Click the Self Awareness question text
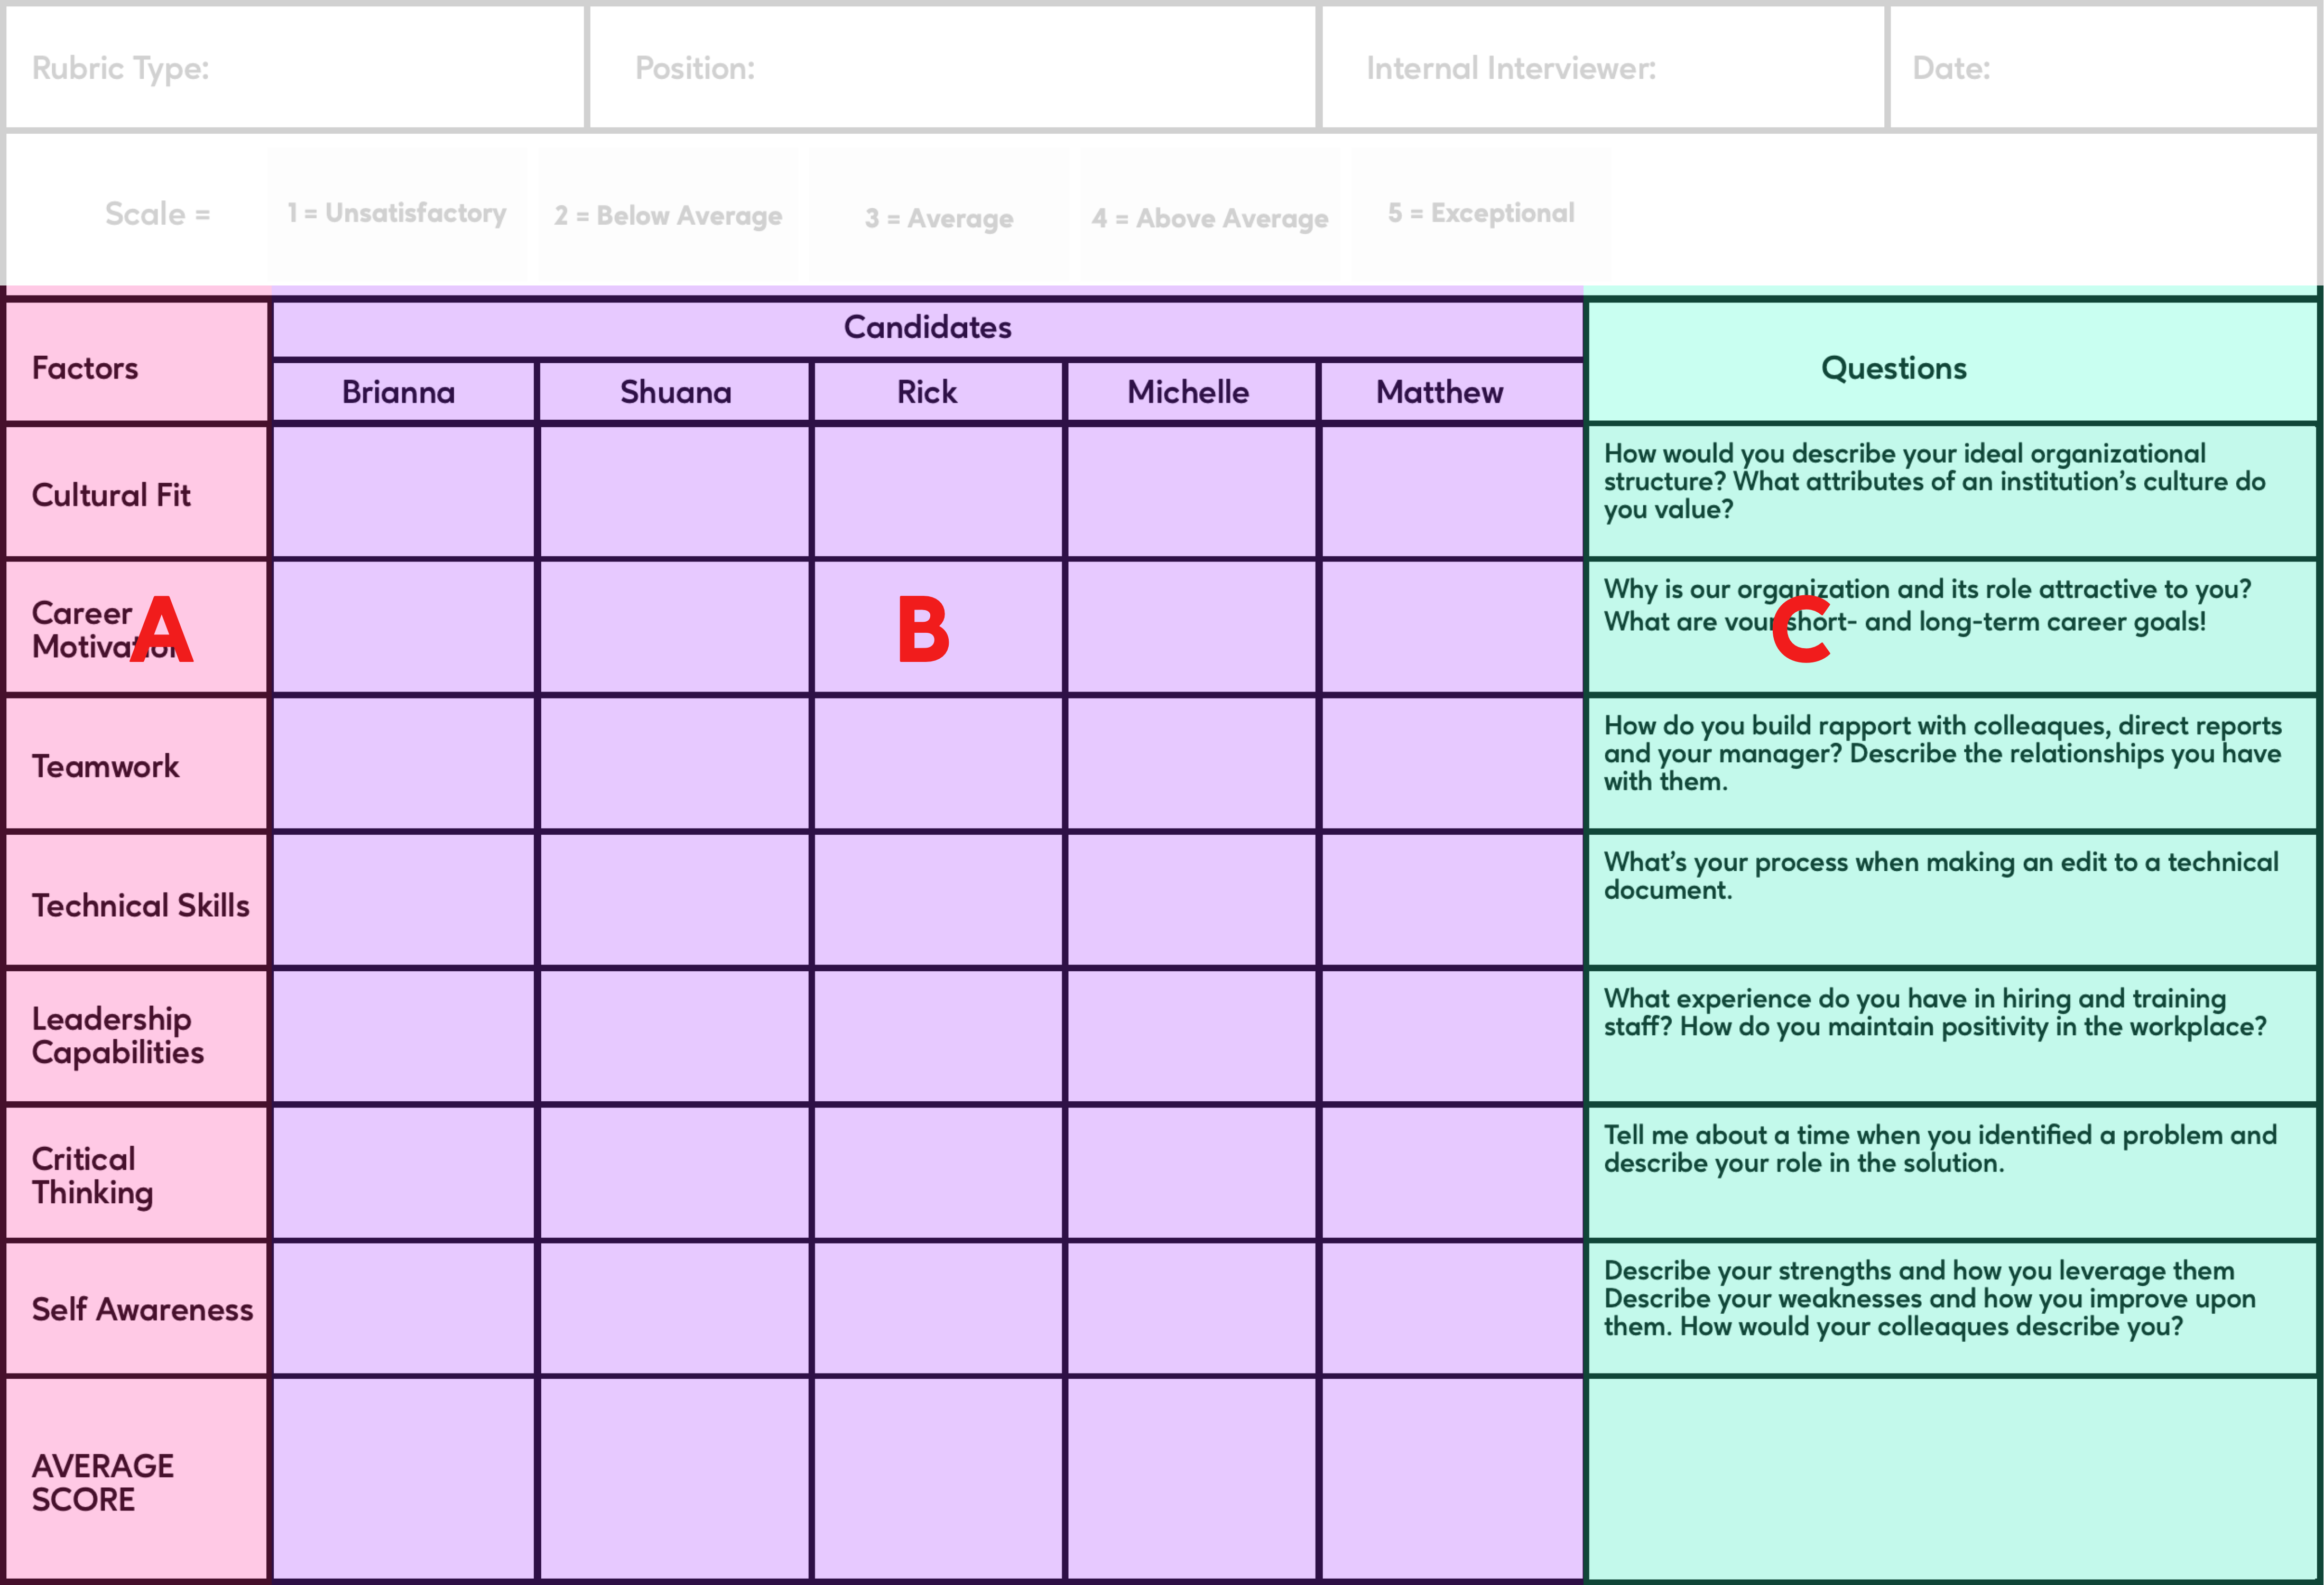2324x1585 pixels. point(1930,1298)
